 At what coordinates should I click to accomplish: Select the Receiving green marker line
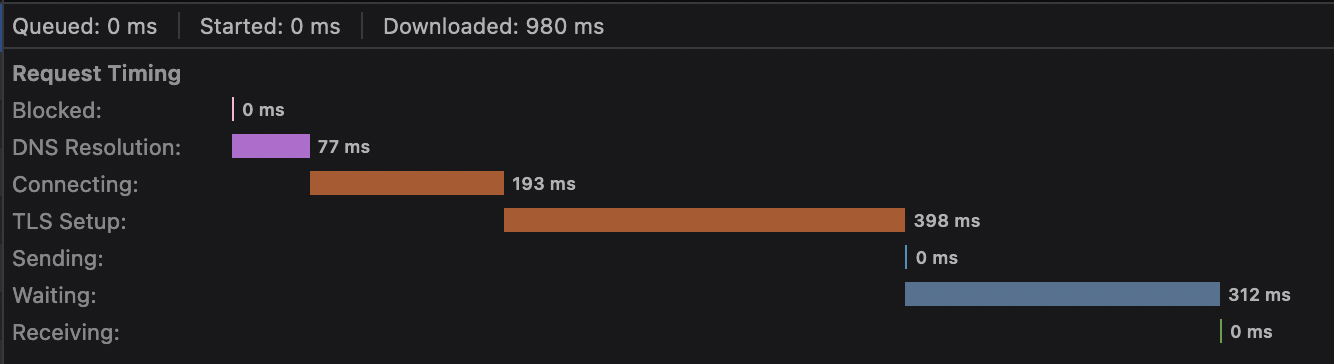(1221, 331)
